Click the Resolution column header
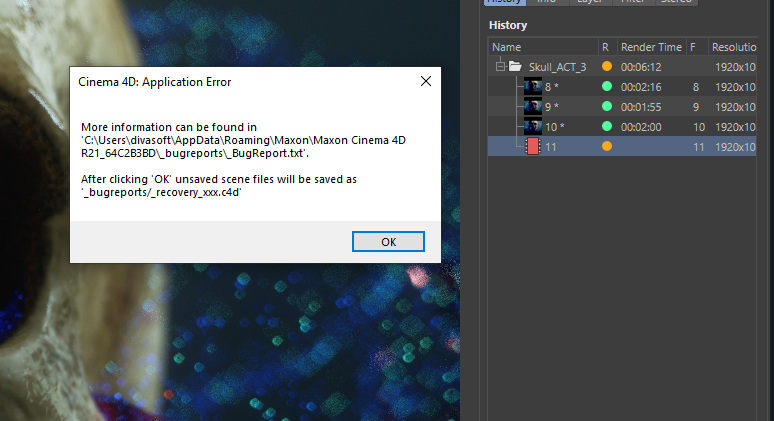This screenshot has width=774, height=421. pos(733,47)
